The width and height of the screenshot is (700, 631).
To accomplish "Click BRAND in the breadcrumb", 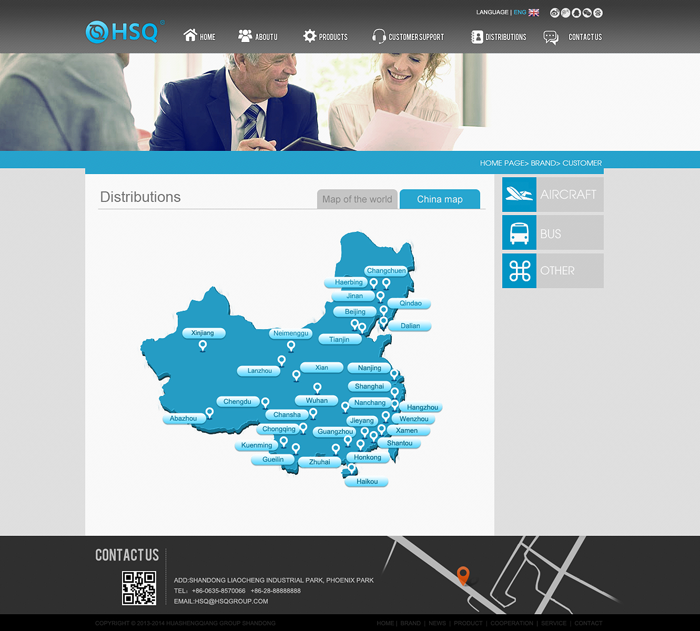I will (x=543, y=163).
